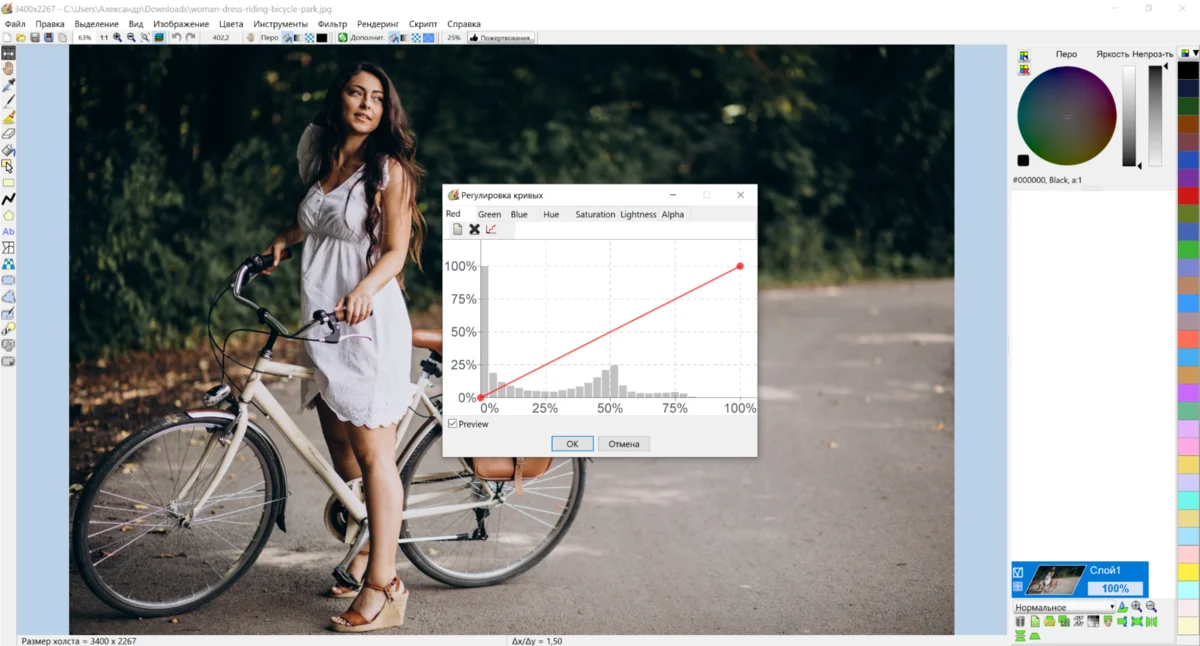Screen dimensions: 1200x646
Task: Expand the palette options arrow
Action: coord(1195,53)
